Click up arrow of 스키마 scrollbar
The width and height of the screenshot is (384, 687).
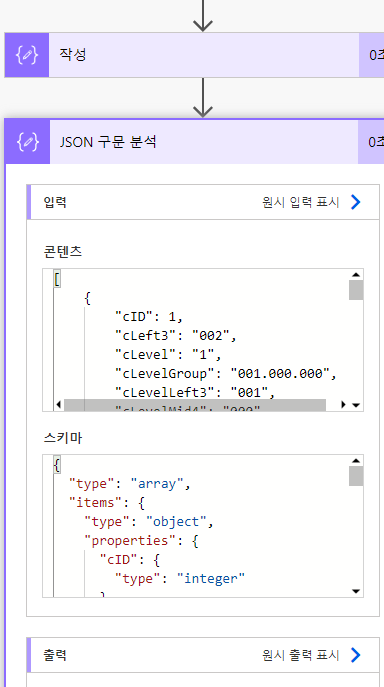click(x=356, y=460)
